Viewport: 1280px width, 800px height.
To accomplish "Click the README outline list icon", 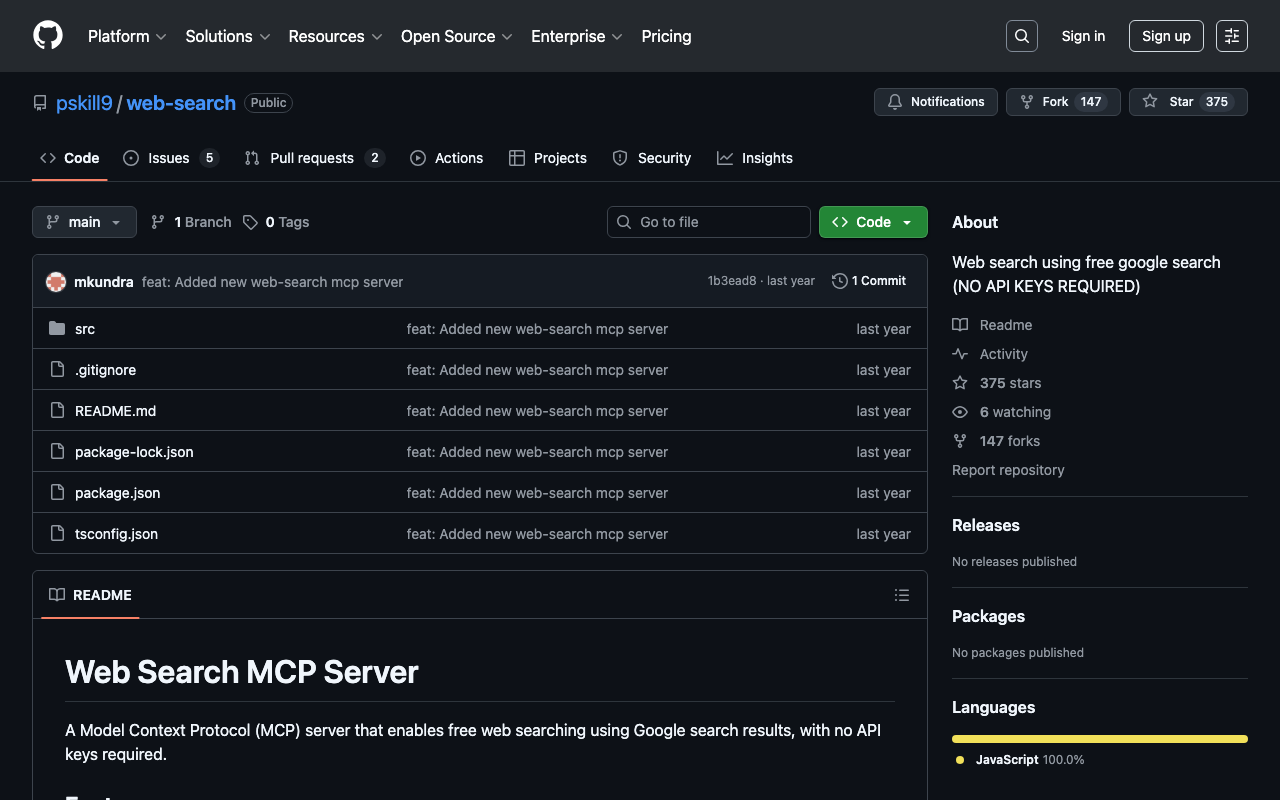I will [x=901, y=595].
